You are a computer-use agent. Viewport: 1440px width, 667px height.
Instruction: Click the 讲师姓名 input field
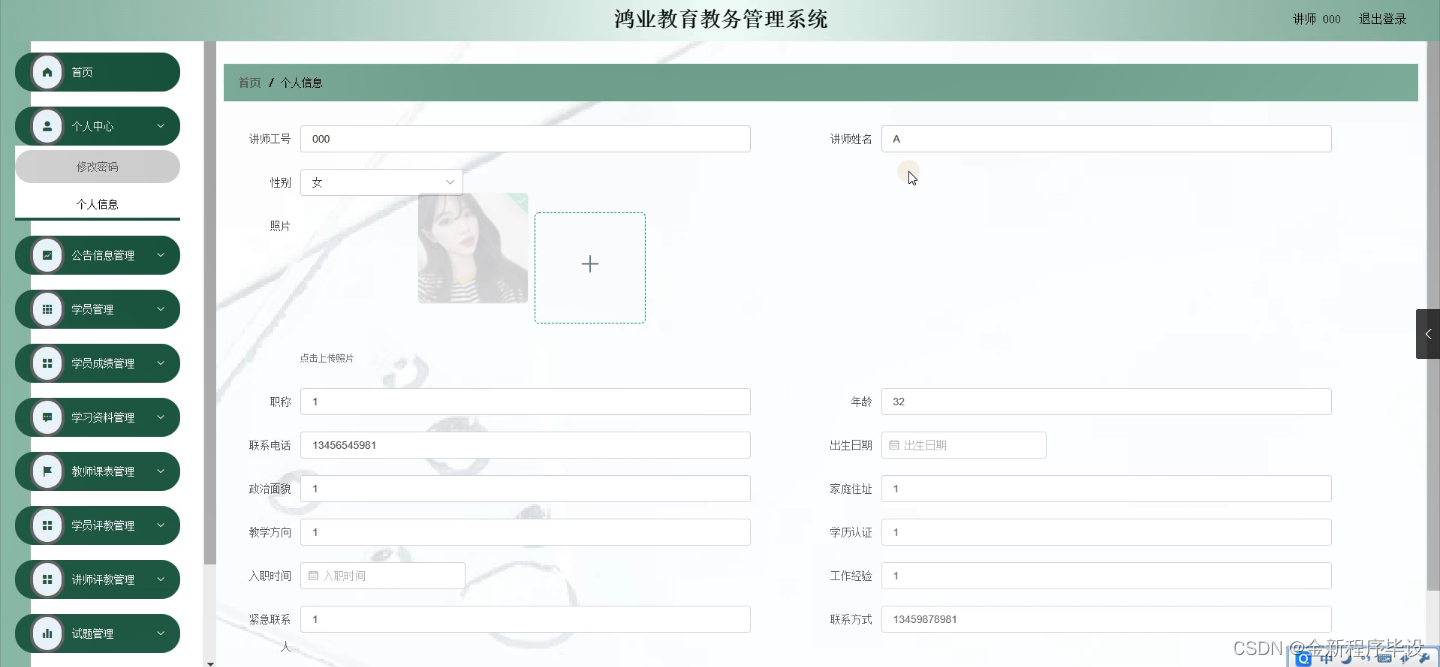pyautogui.click(x=1106, y=139)
